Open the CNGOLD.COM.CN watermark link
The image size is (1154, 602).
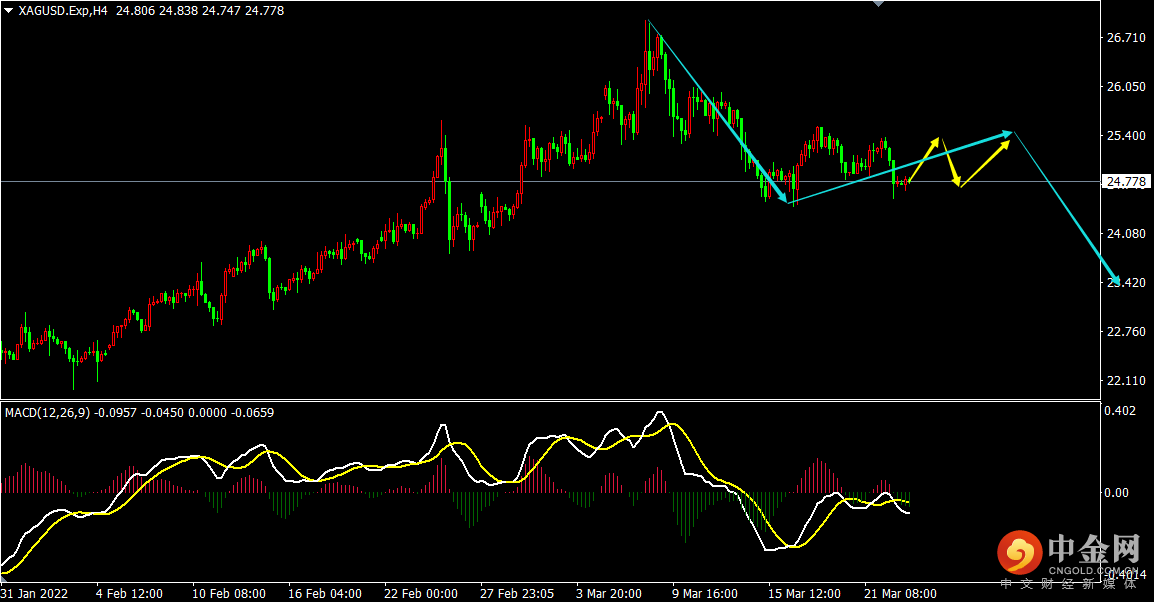pos(1094,572)
